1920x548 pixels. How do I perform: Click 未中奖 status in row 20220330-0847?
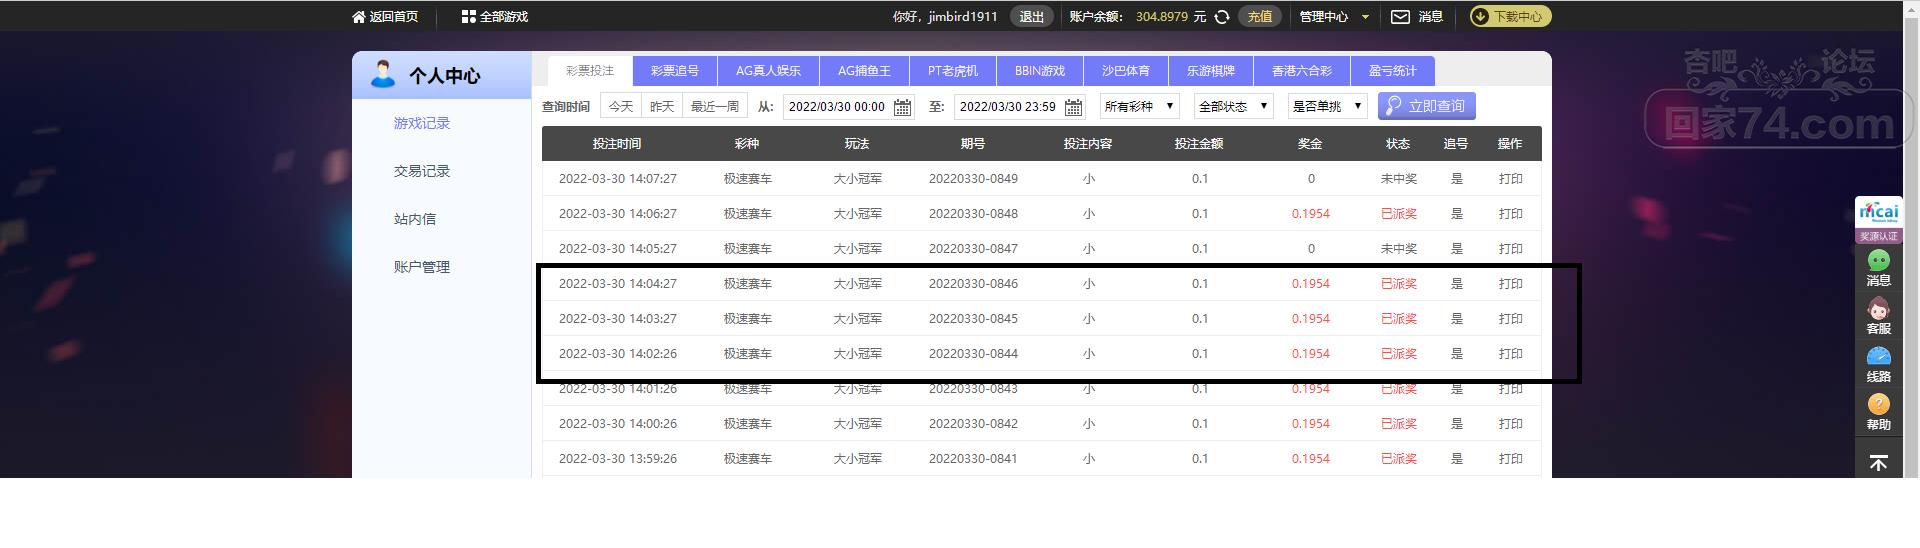click(x=1399, y=249)
